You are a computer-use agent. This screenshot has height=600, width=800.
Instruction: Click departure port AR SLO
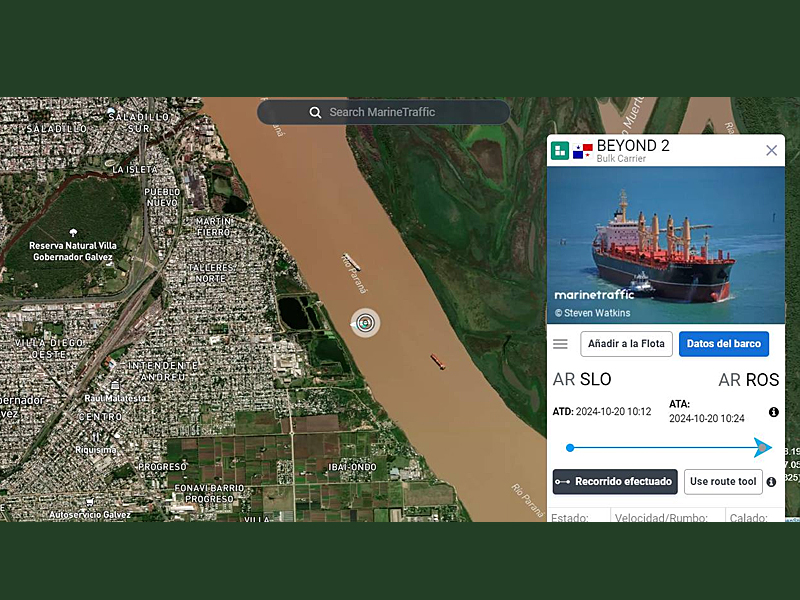click(x=582, y=380)
